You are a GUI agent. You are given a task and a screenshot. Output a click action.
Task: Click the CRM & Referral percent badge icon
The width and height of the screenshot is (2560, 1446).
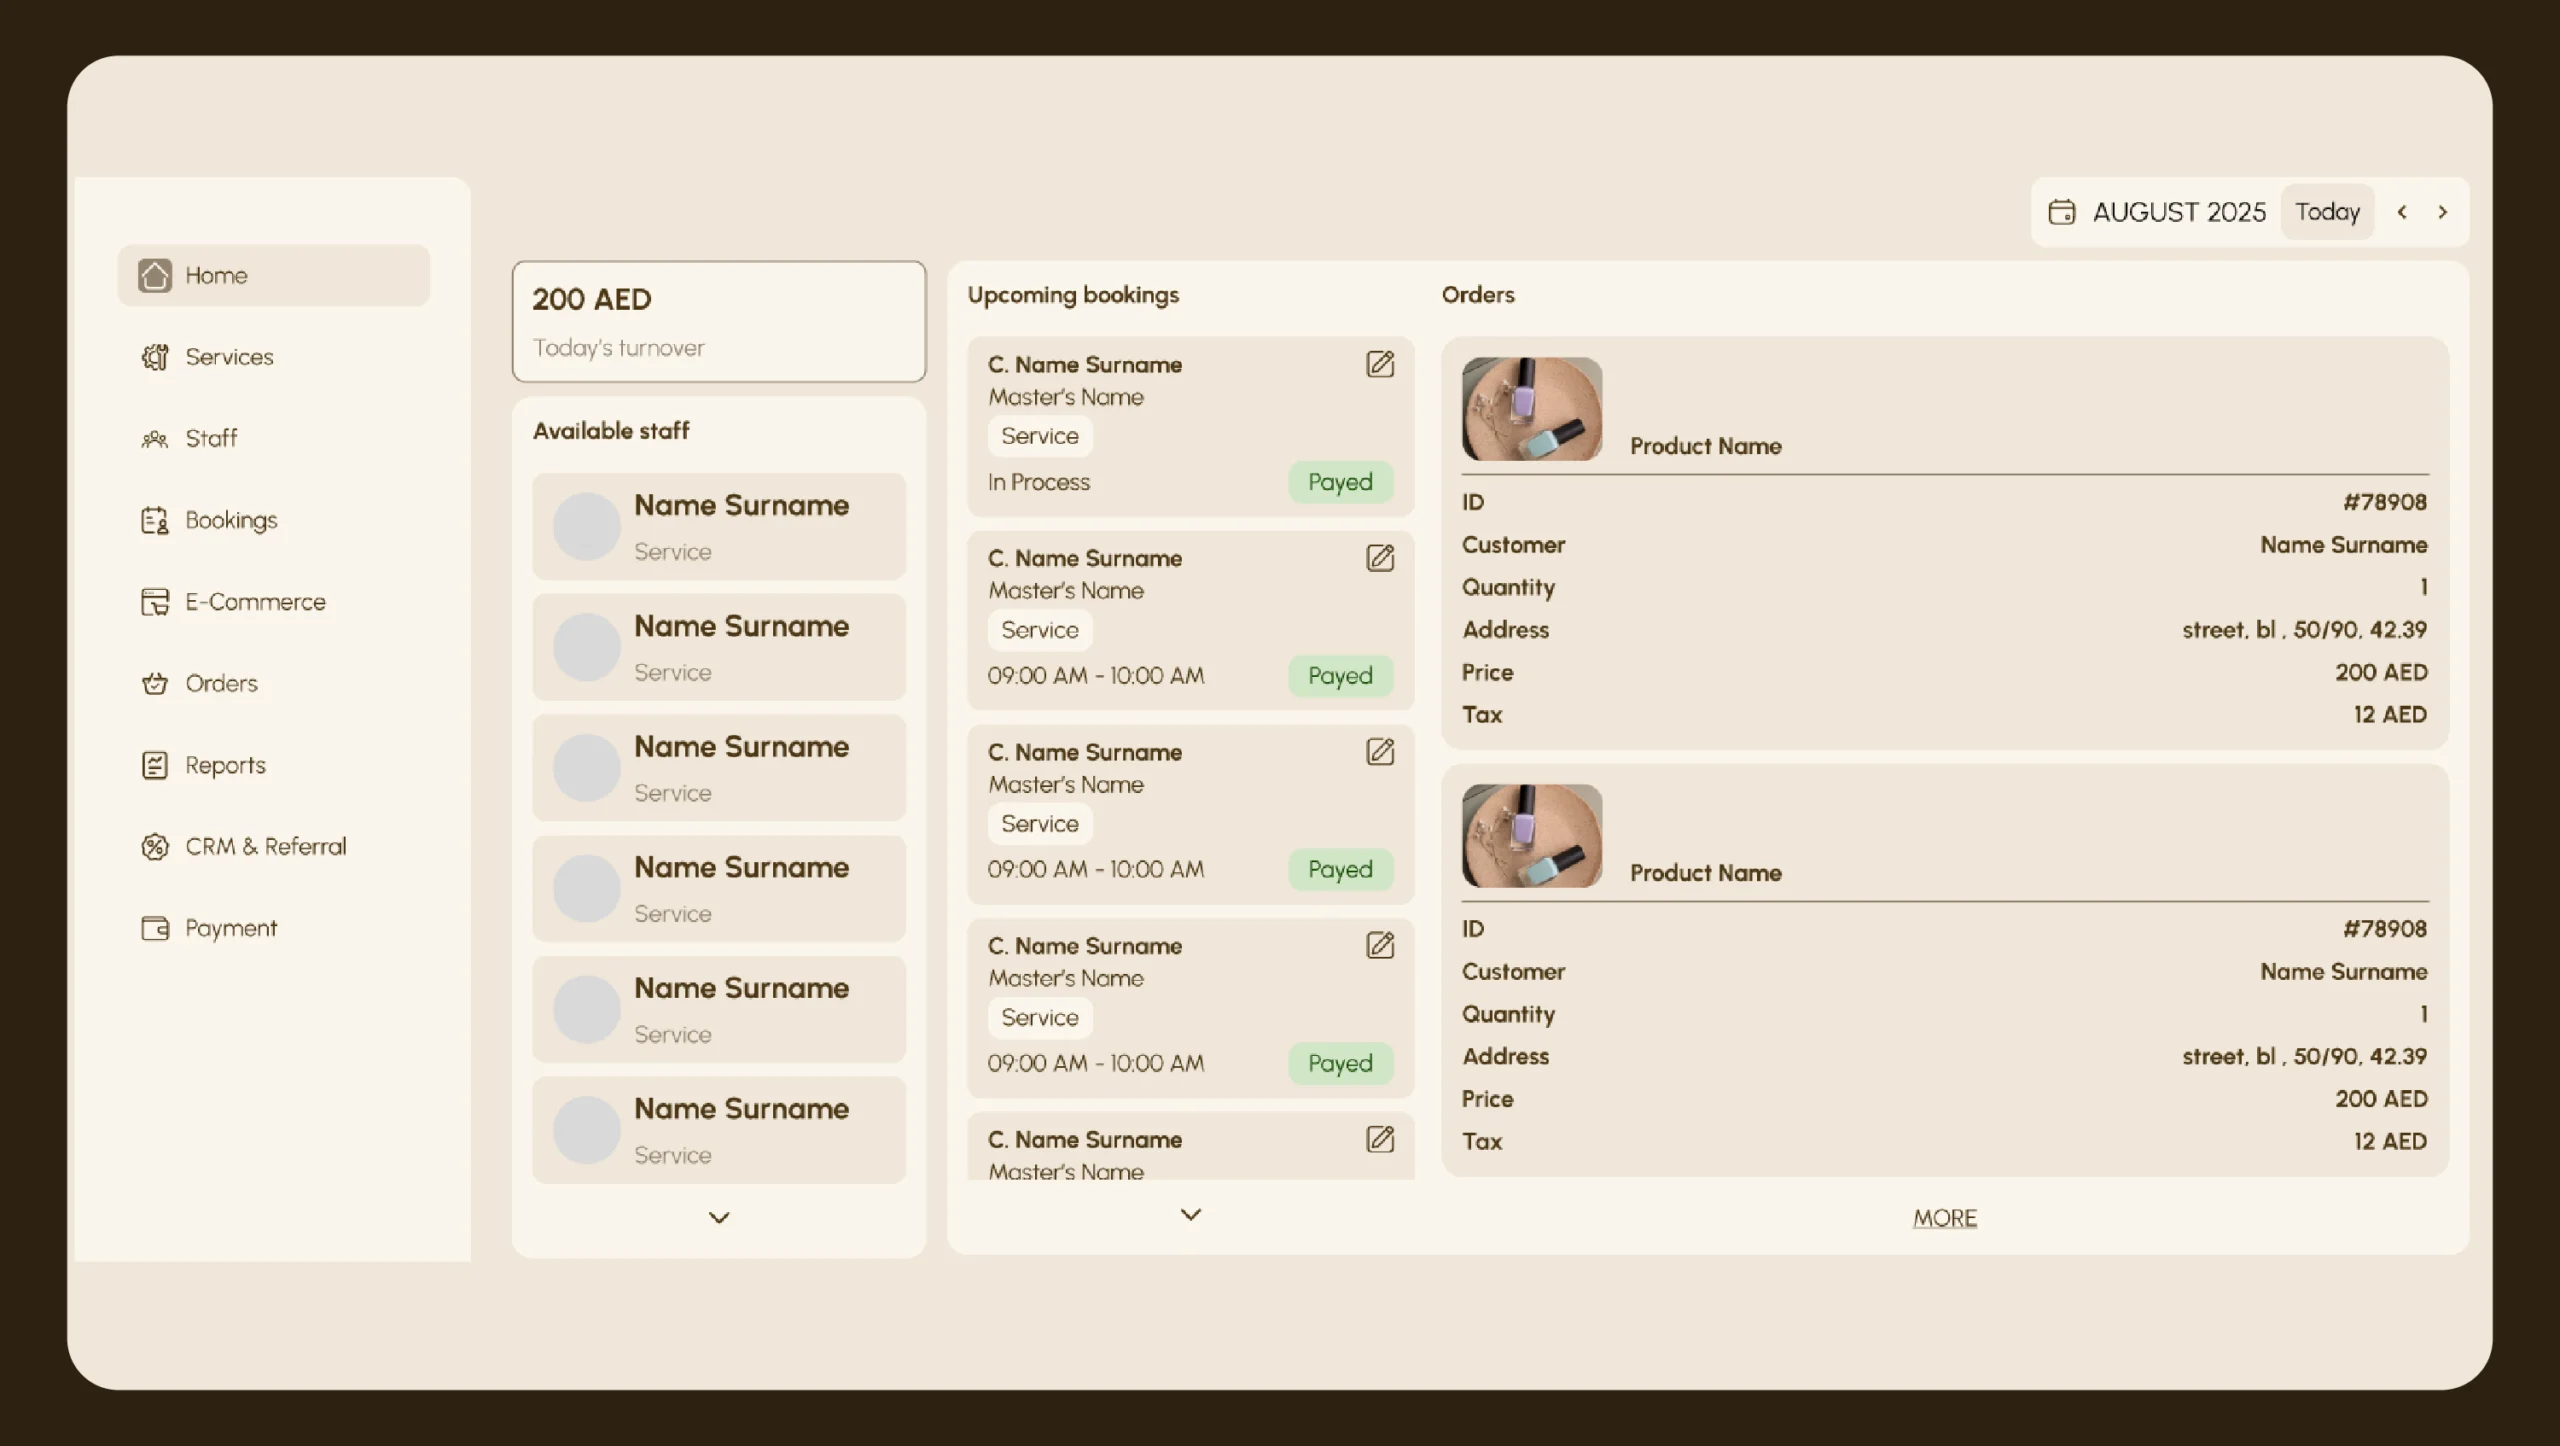pos(154,847)
